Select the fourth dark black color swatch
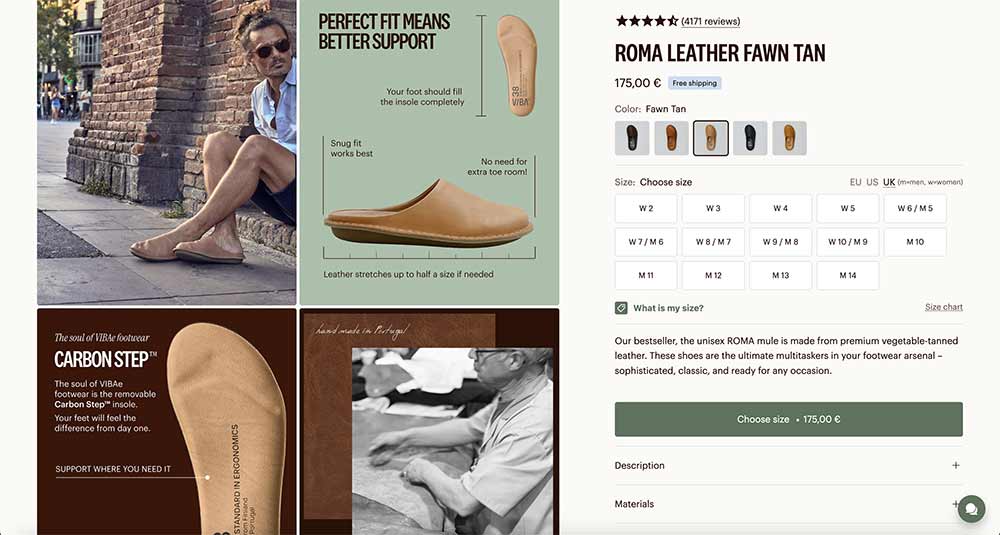The height and width of the screenshot is (535, 1000). point(750,138)
